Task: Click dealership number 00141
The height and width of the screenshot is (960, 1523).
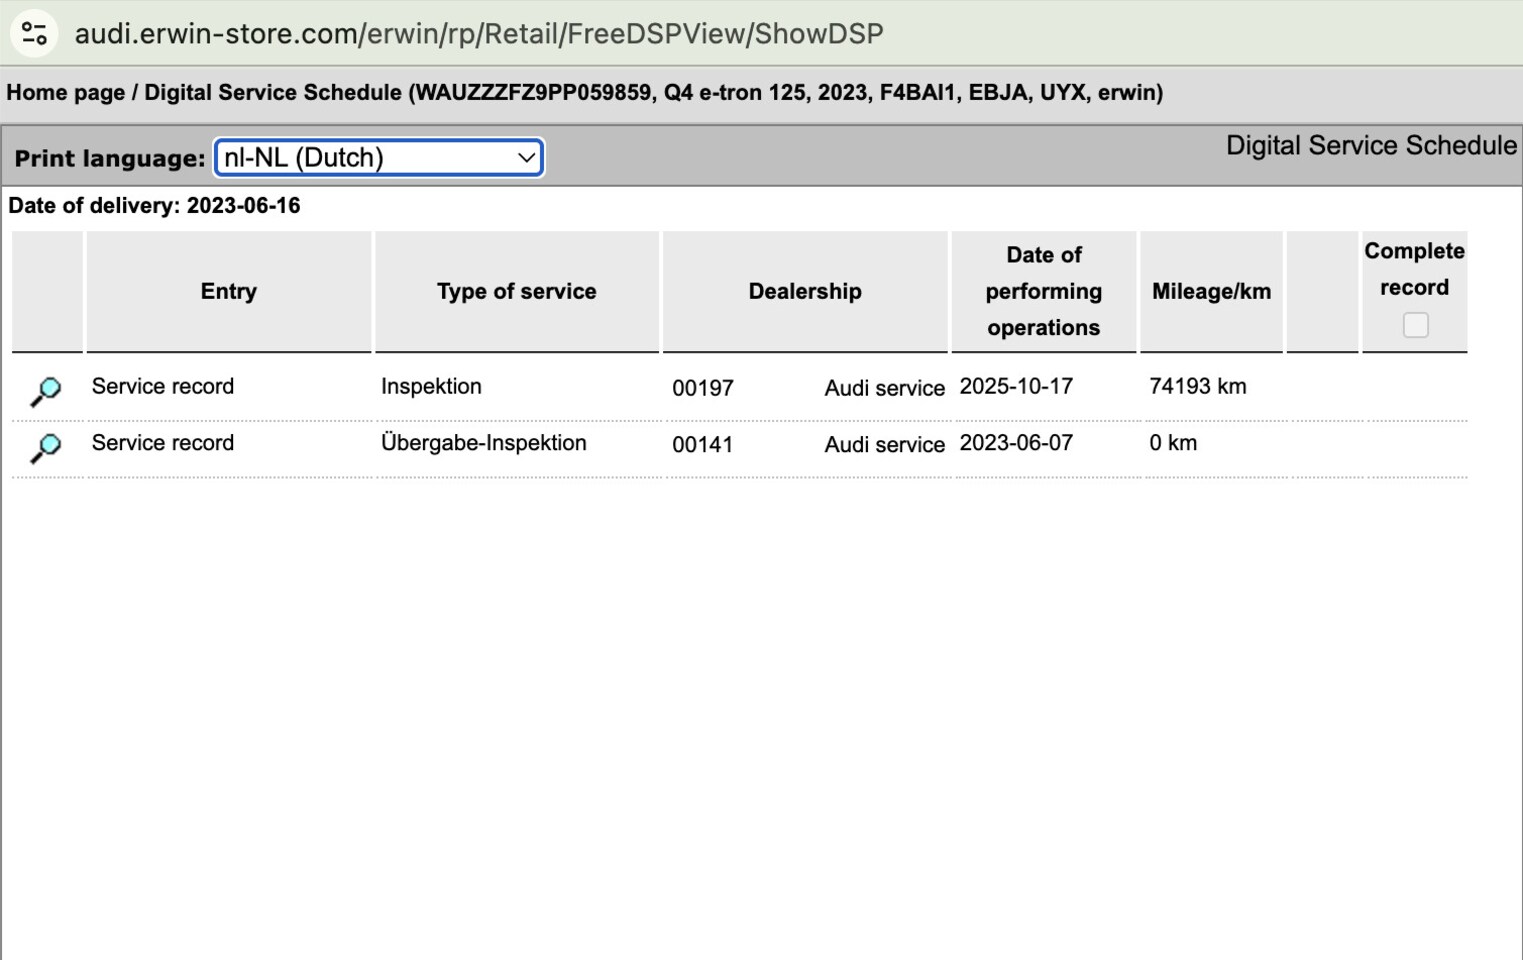Action: (x=703, y=445)
